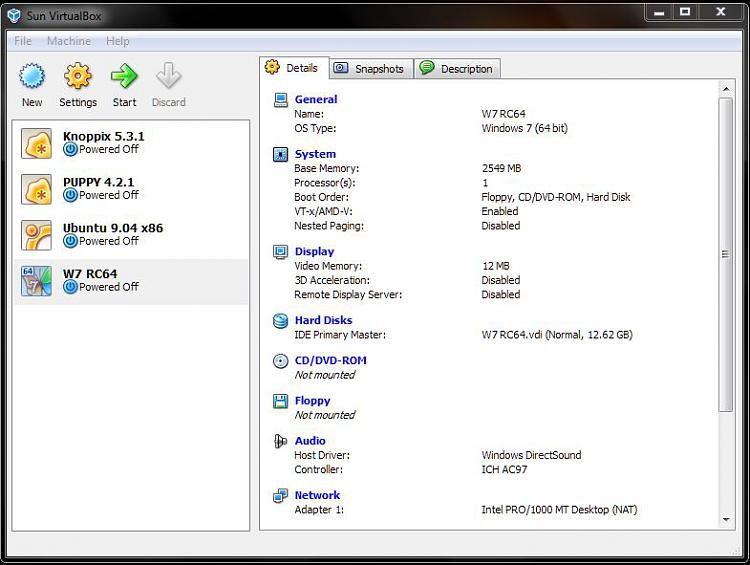This screenshot has width=750, height=565.
Task: Start the VM with green arrow
Action: 124,76
